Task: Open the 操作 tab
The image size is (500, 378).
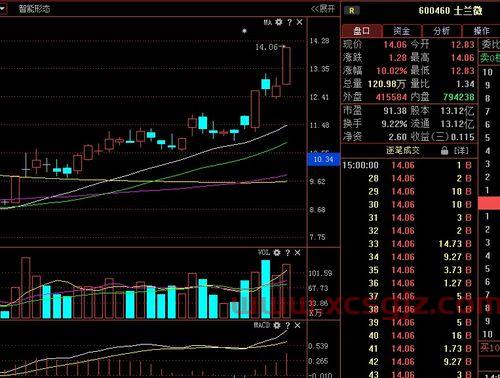Action: click(481, 31)
